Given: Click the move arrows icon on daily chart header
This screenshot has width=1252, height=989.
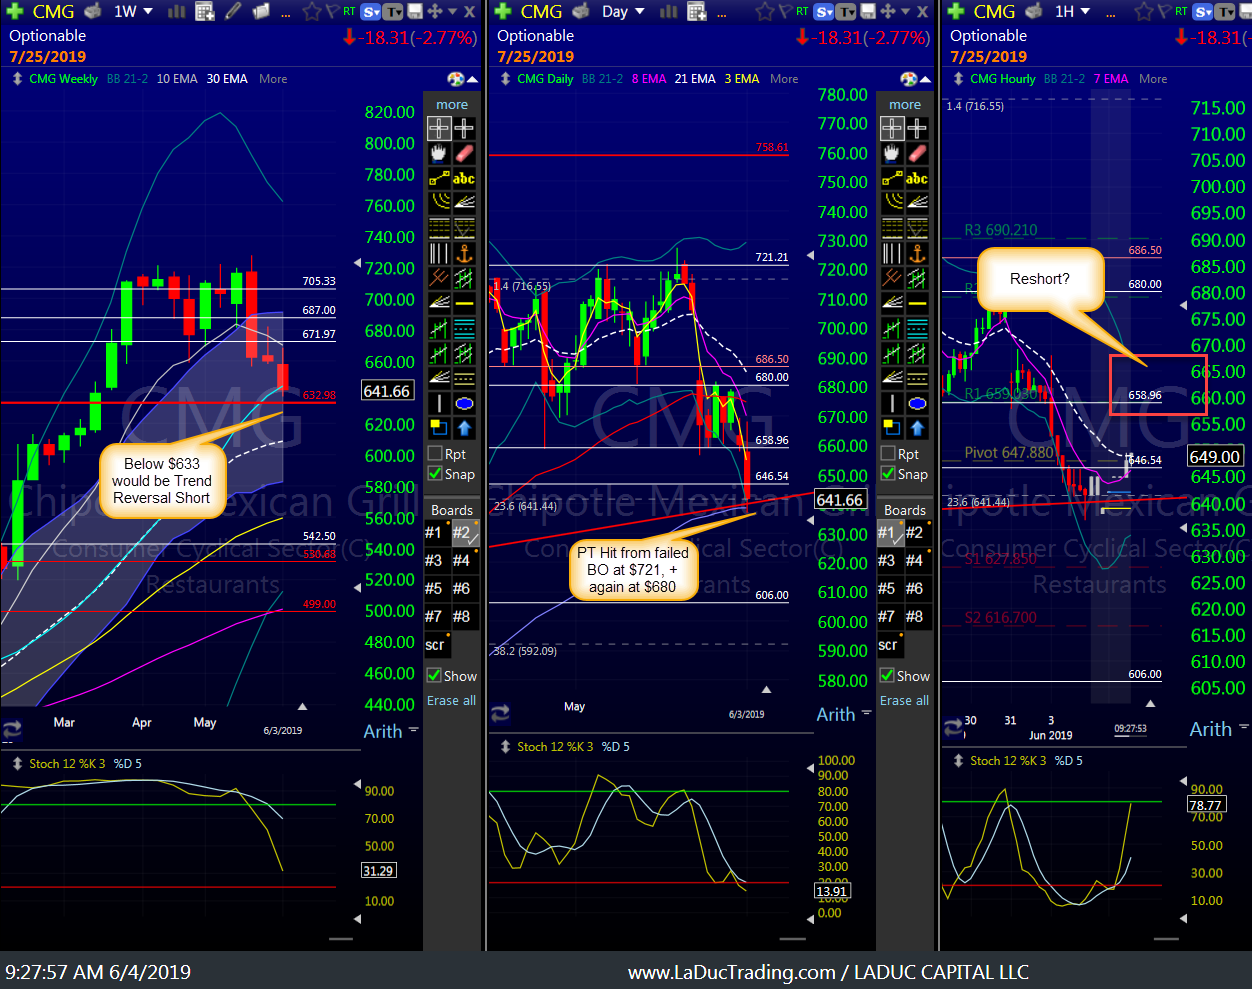Looking at the screenshot, I should (887, 12).
